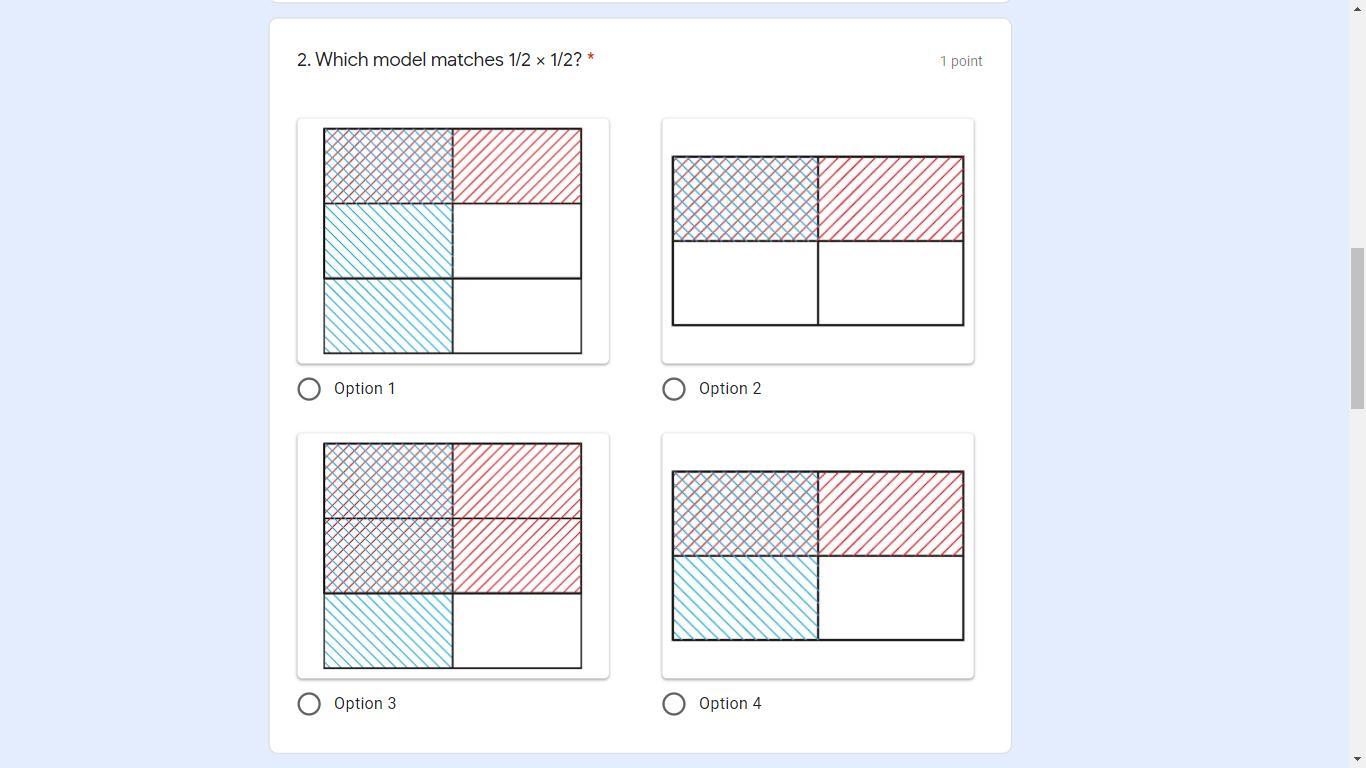1366x768 pixels.
Task: Select the Option 1 radio button
Action: pos(309,389)
